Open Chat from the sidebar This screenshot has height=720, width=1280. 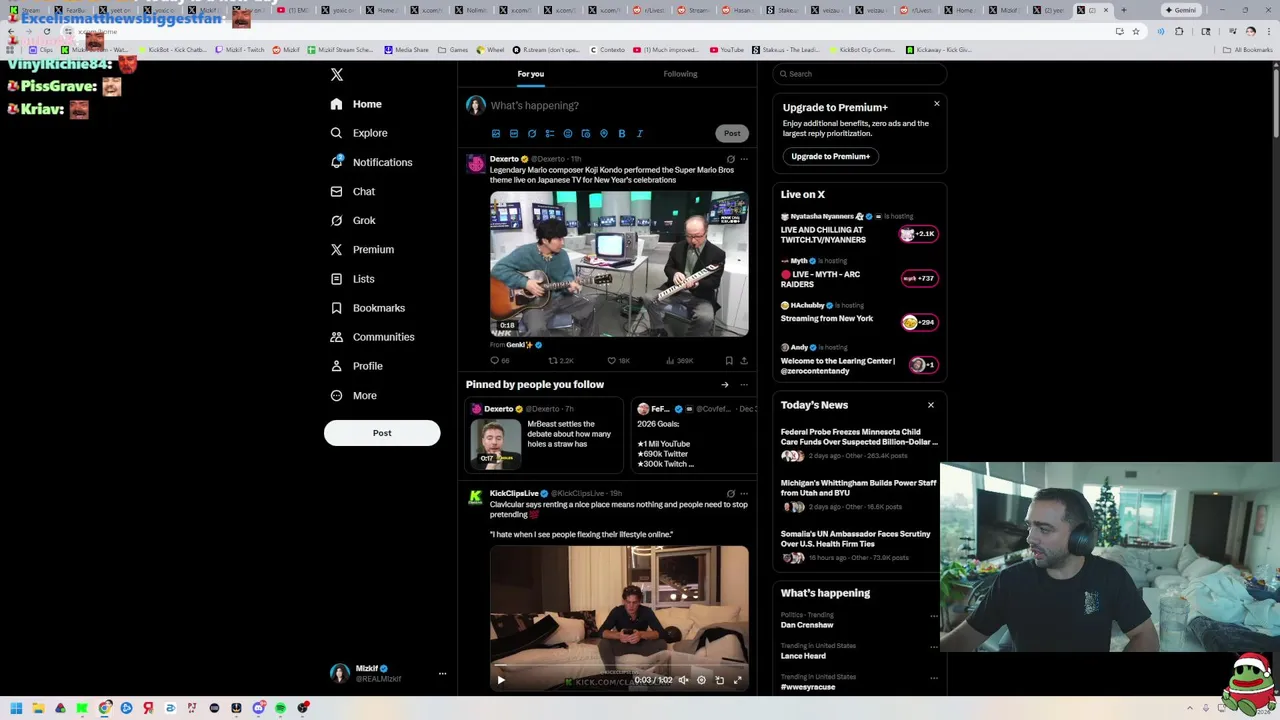click(x=352, y=191)
